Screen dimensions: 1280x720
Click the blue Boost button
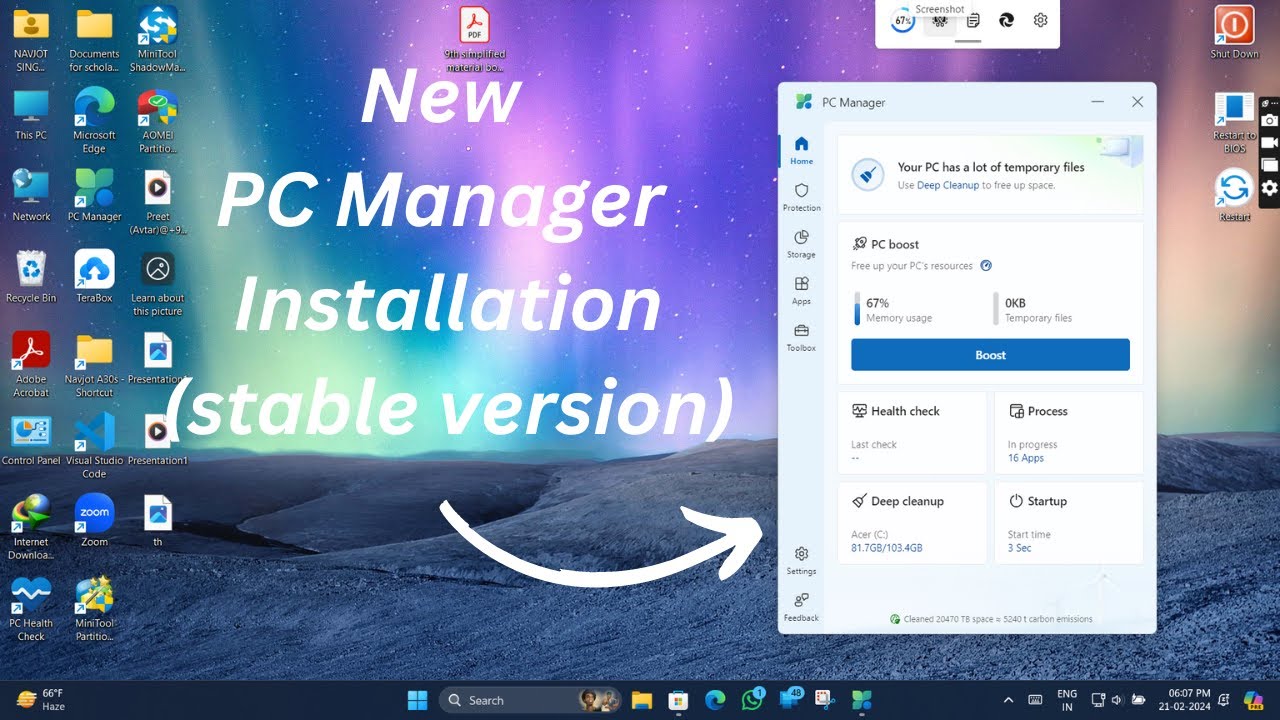point(990,355)
